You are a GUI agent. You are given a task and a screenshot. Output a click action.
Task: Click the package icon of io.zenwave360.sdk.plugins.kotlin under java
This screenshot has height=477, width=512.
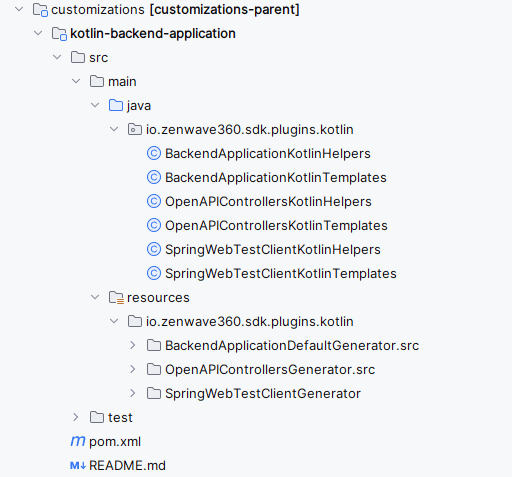[135, 129]
